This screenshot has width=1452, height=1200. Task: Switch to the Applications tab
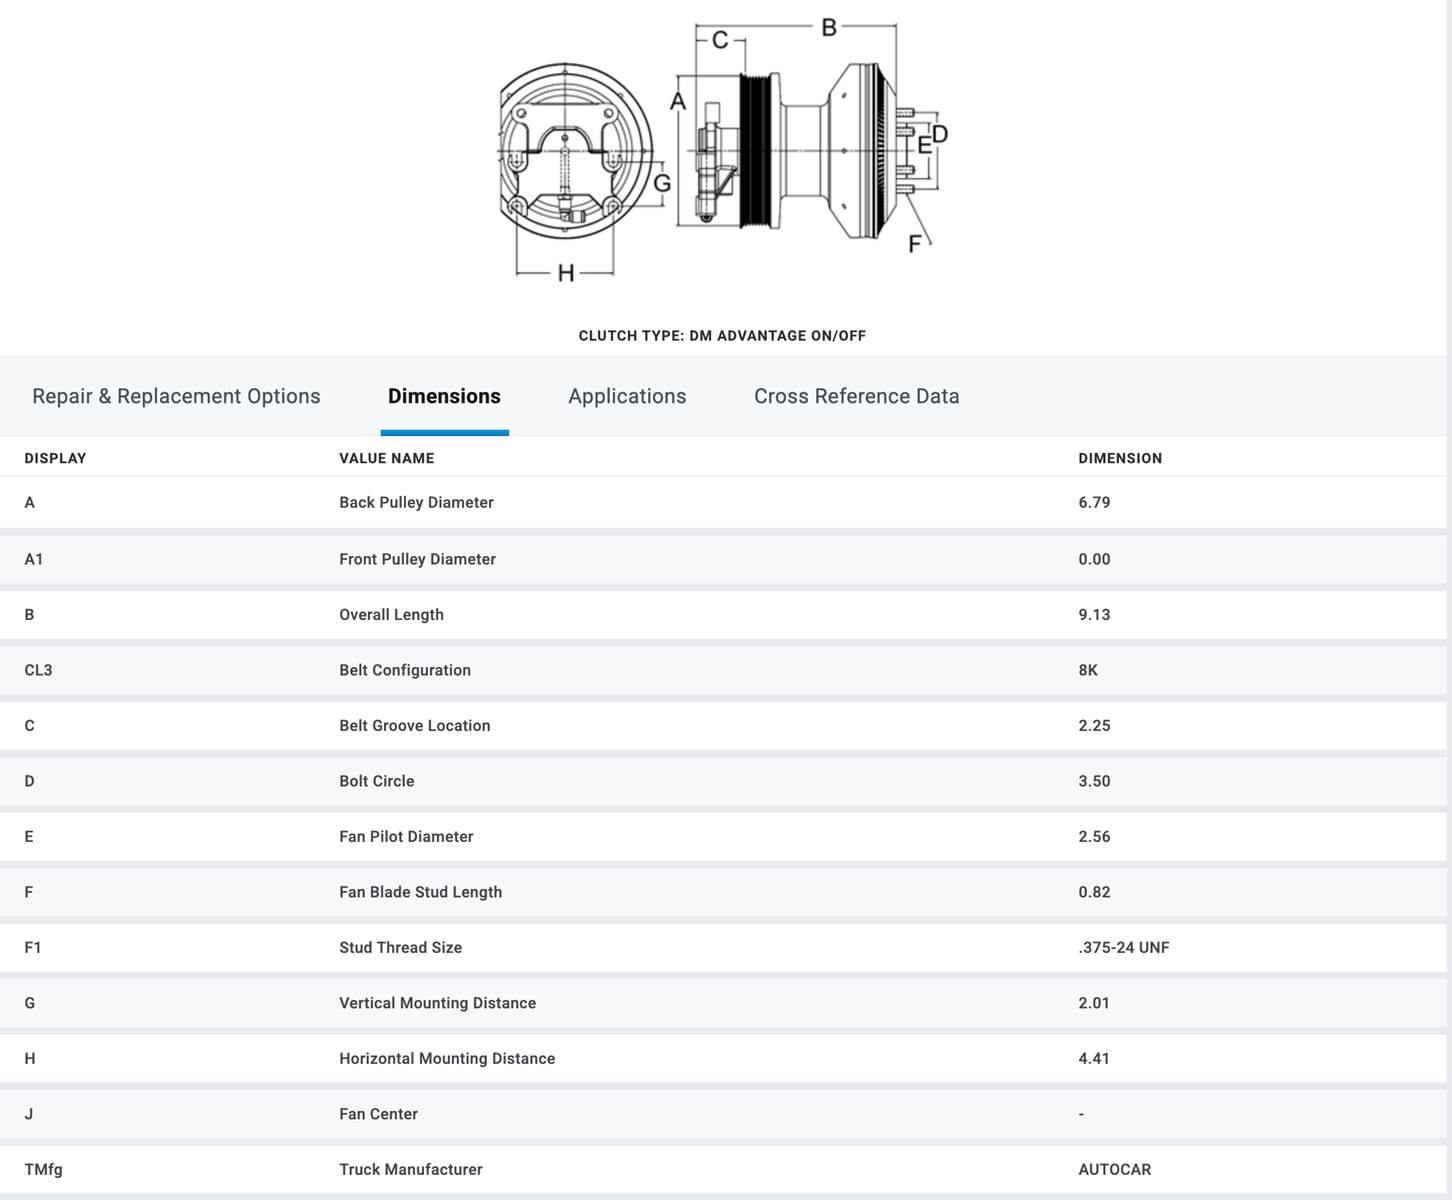click(x=627, y=396)
